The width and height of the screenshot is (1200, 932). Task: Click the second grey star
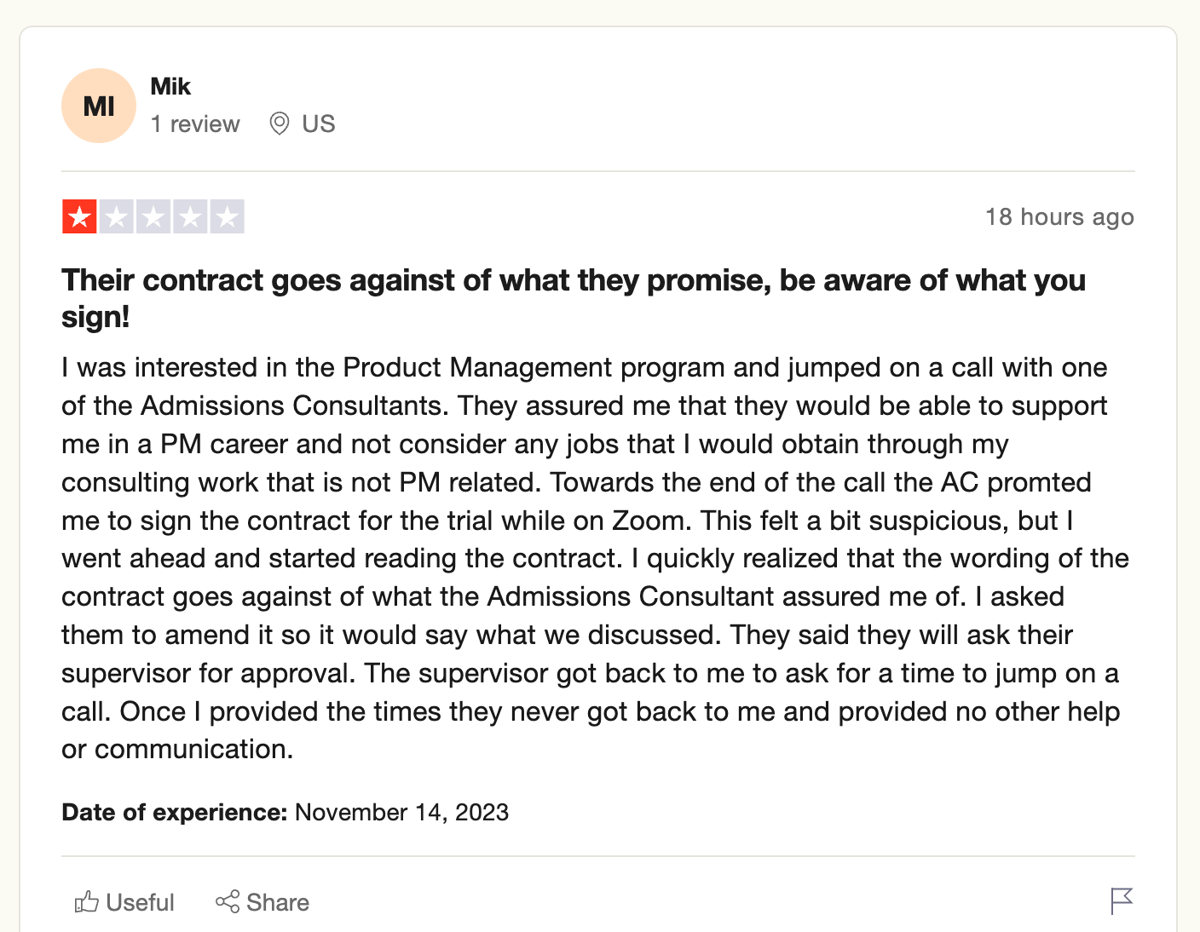116,217
